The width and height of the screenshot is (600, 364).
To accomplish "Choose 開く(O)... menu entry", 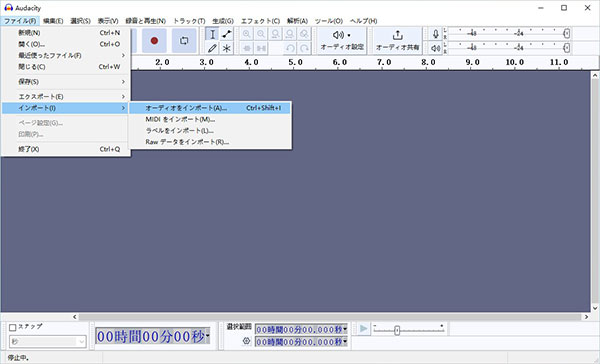I will pos(66,44).
